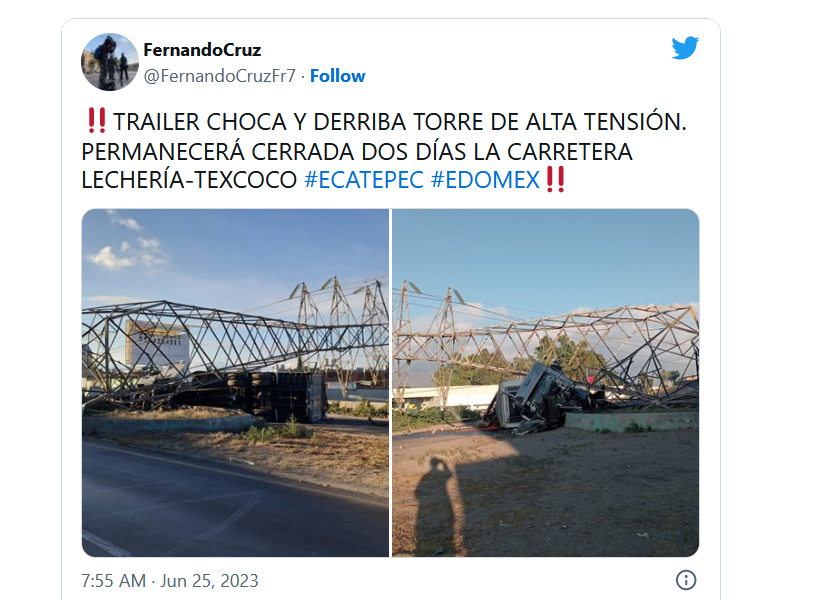Viewport: 821px width, 600px height.
Task: Click the FernandoCruz display name
Action: [202, 50]
